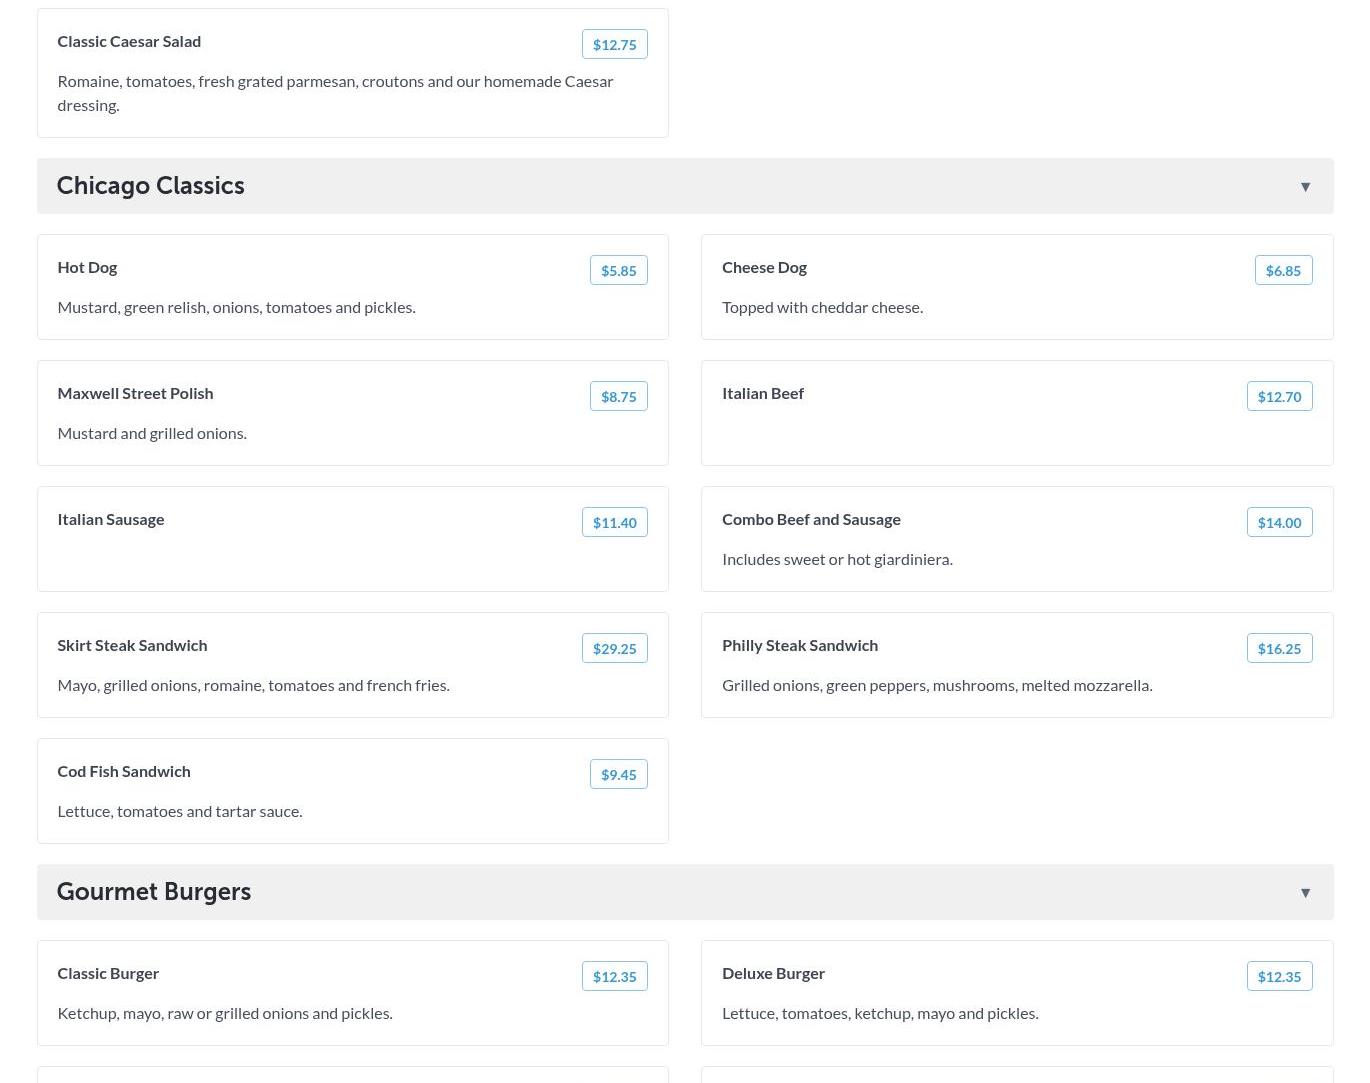Click the Maxwell Street Polish item name
This screenshot has width=1370, height=1083.
point(135,393)
